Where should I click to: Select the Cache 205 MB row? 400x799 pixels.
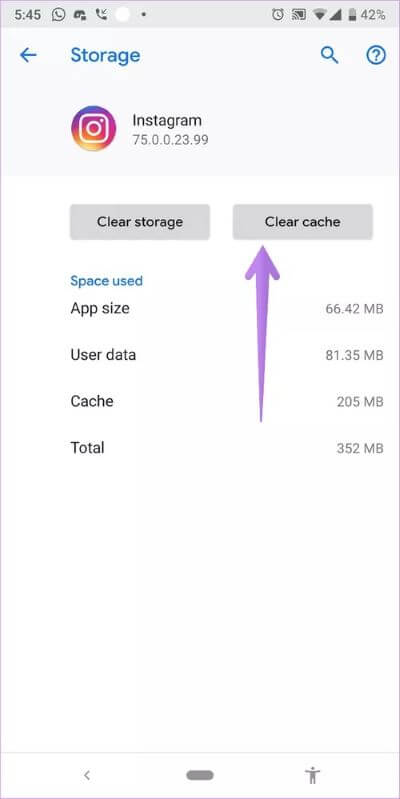click(x=227, y=402)
